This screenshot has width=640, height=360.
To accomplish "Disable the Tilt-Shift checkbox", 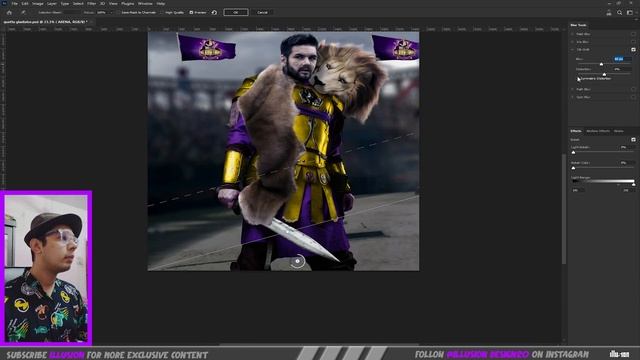I will [x=633, y=49].
